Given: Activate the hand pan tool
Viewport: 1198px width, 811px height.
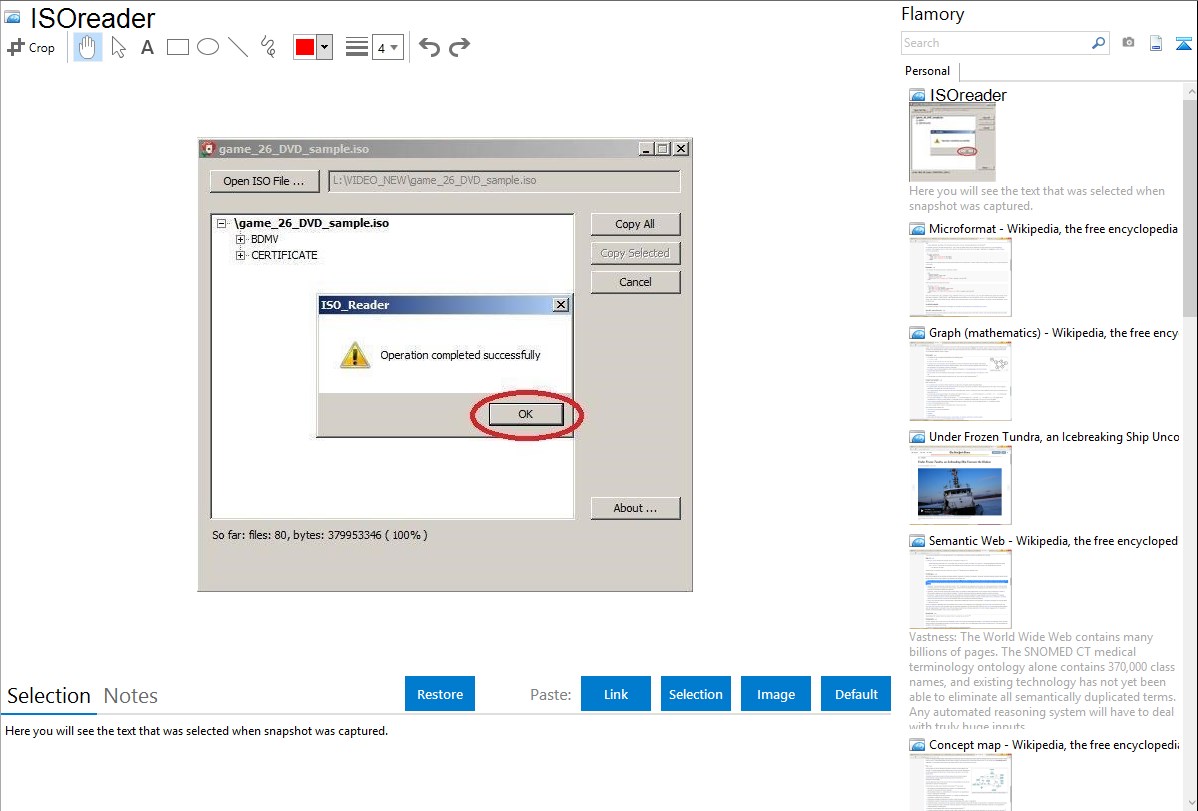Looking at the screenshot, I should [87, 47].
